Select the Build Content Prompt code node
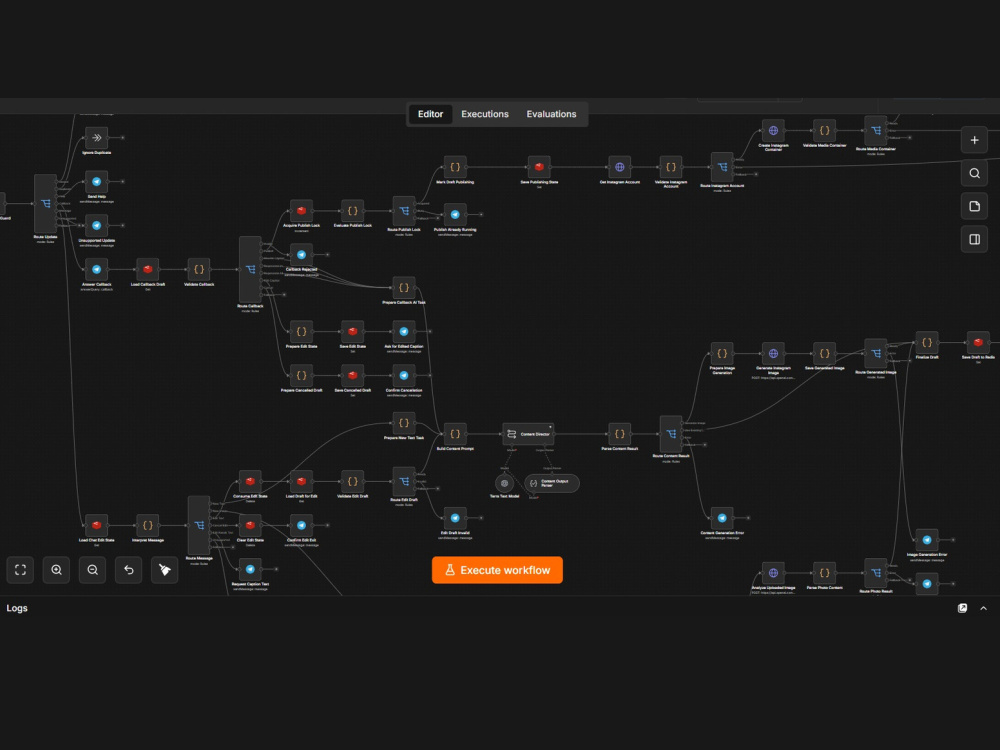This screenshot has width=1000, height=750. click(455, 434)
